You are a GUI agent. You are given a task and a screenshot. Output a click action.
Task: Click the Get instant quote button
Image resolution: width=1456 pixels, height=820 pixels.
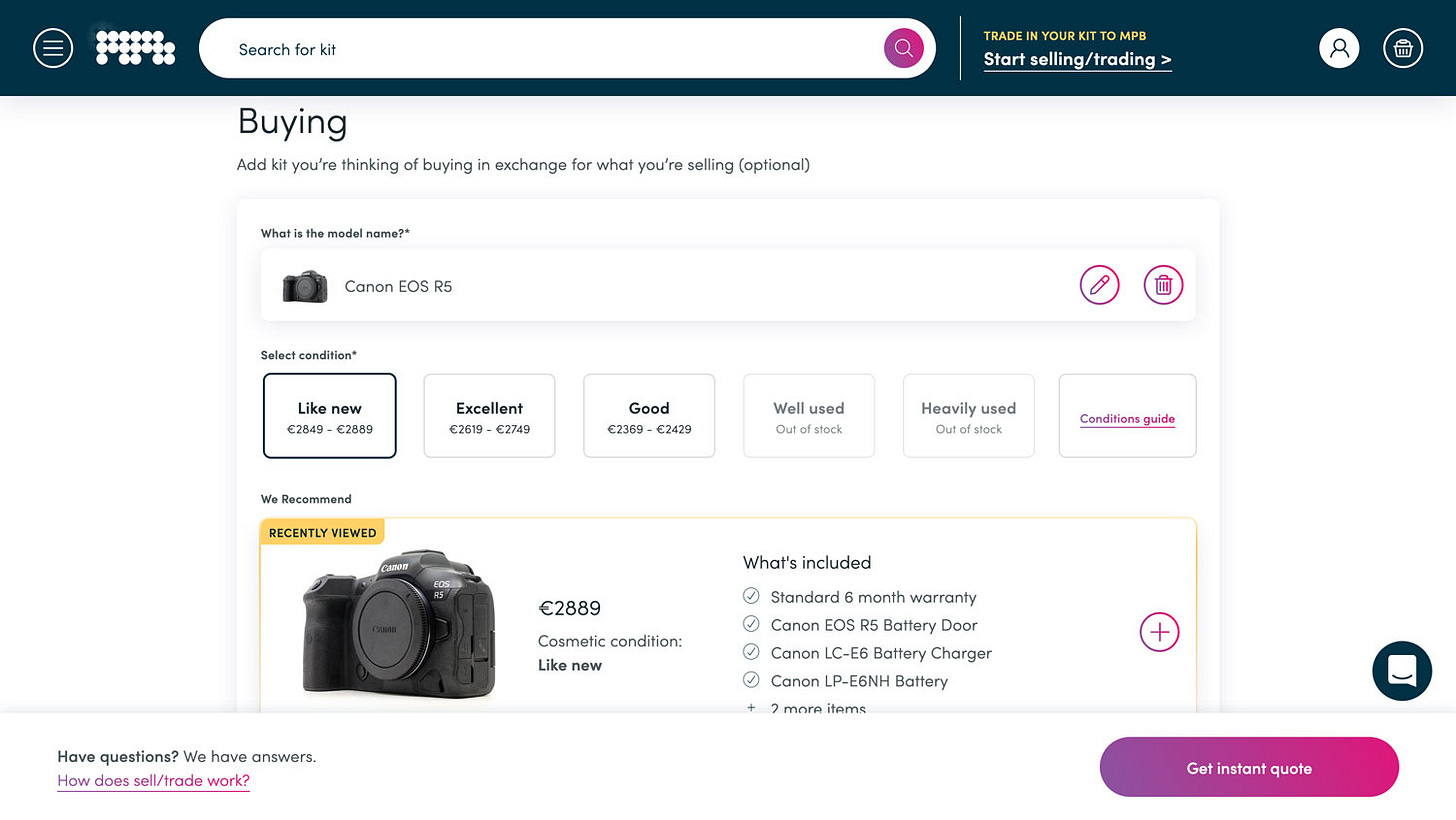1249,768
